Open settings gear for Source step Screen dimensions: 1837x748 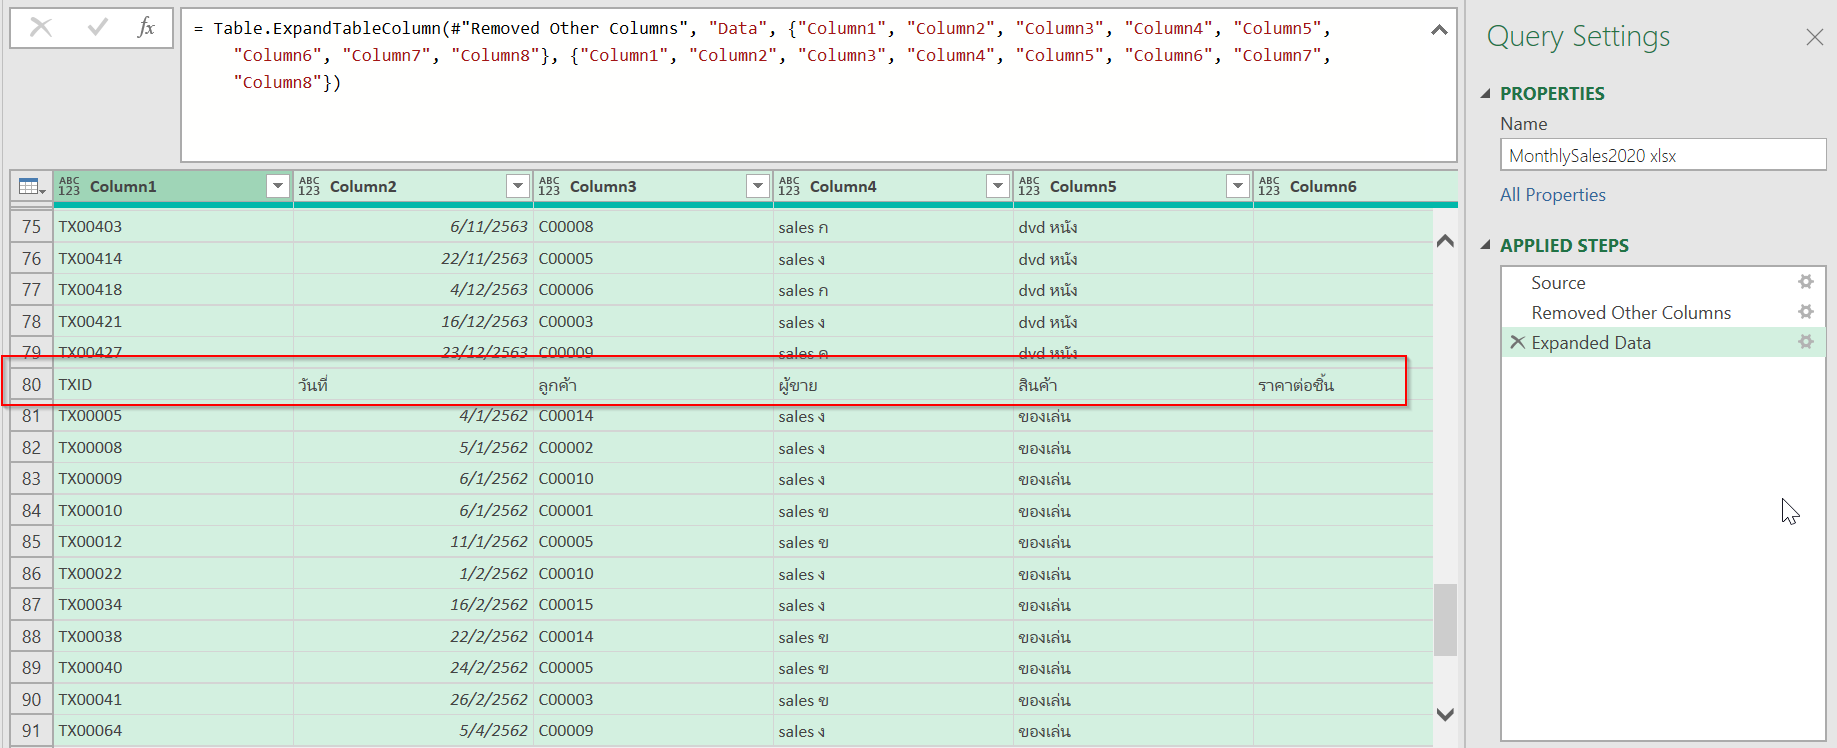(1805, 283)
